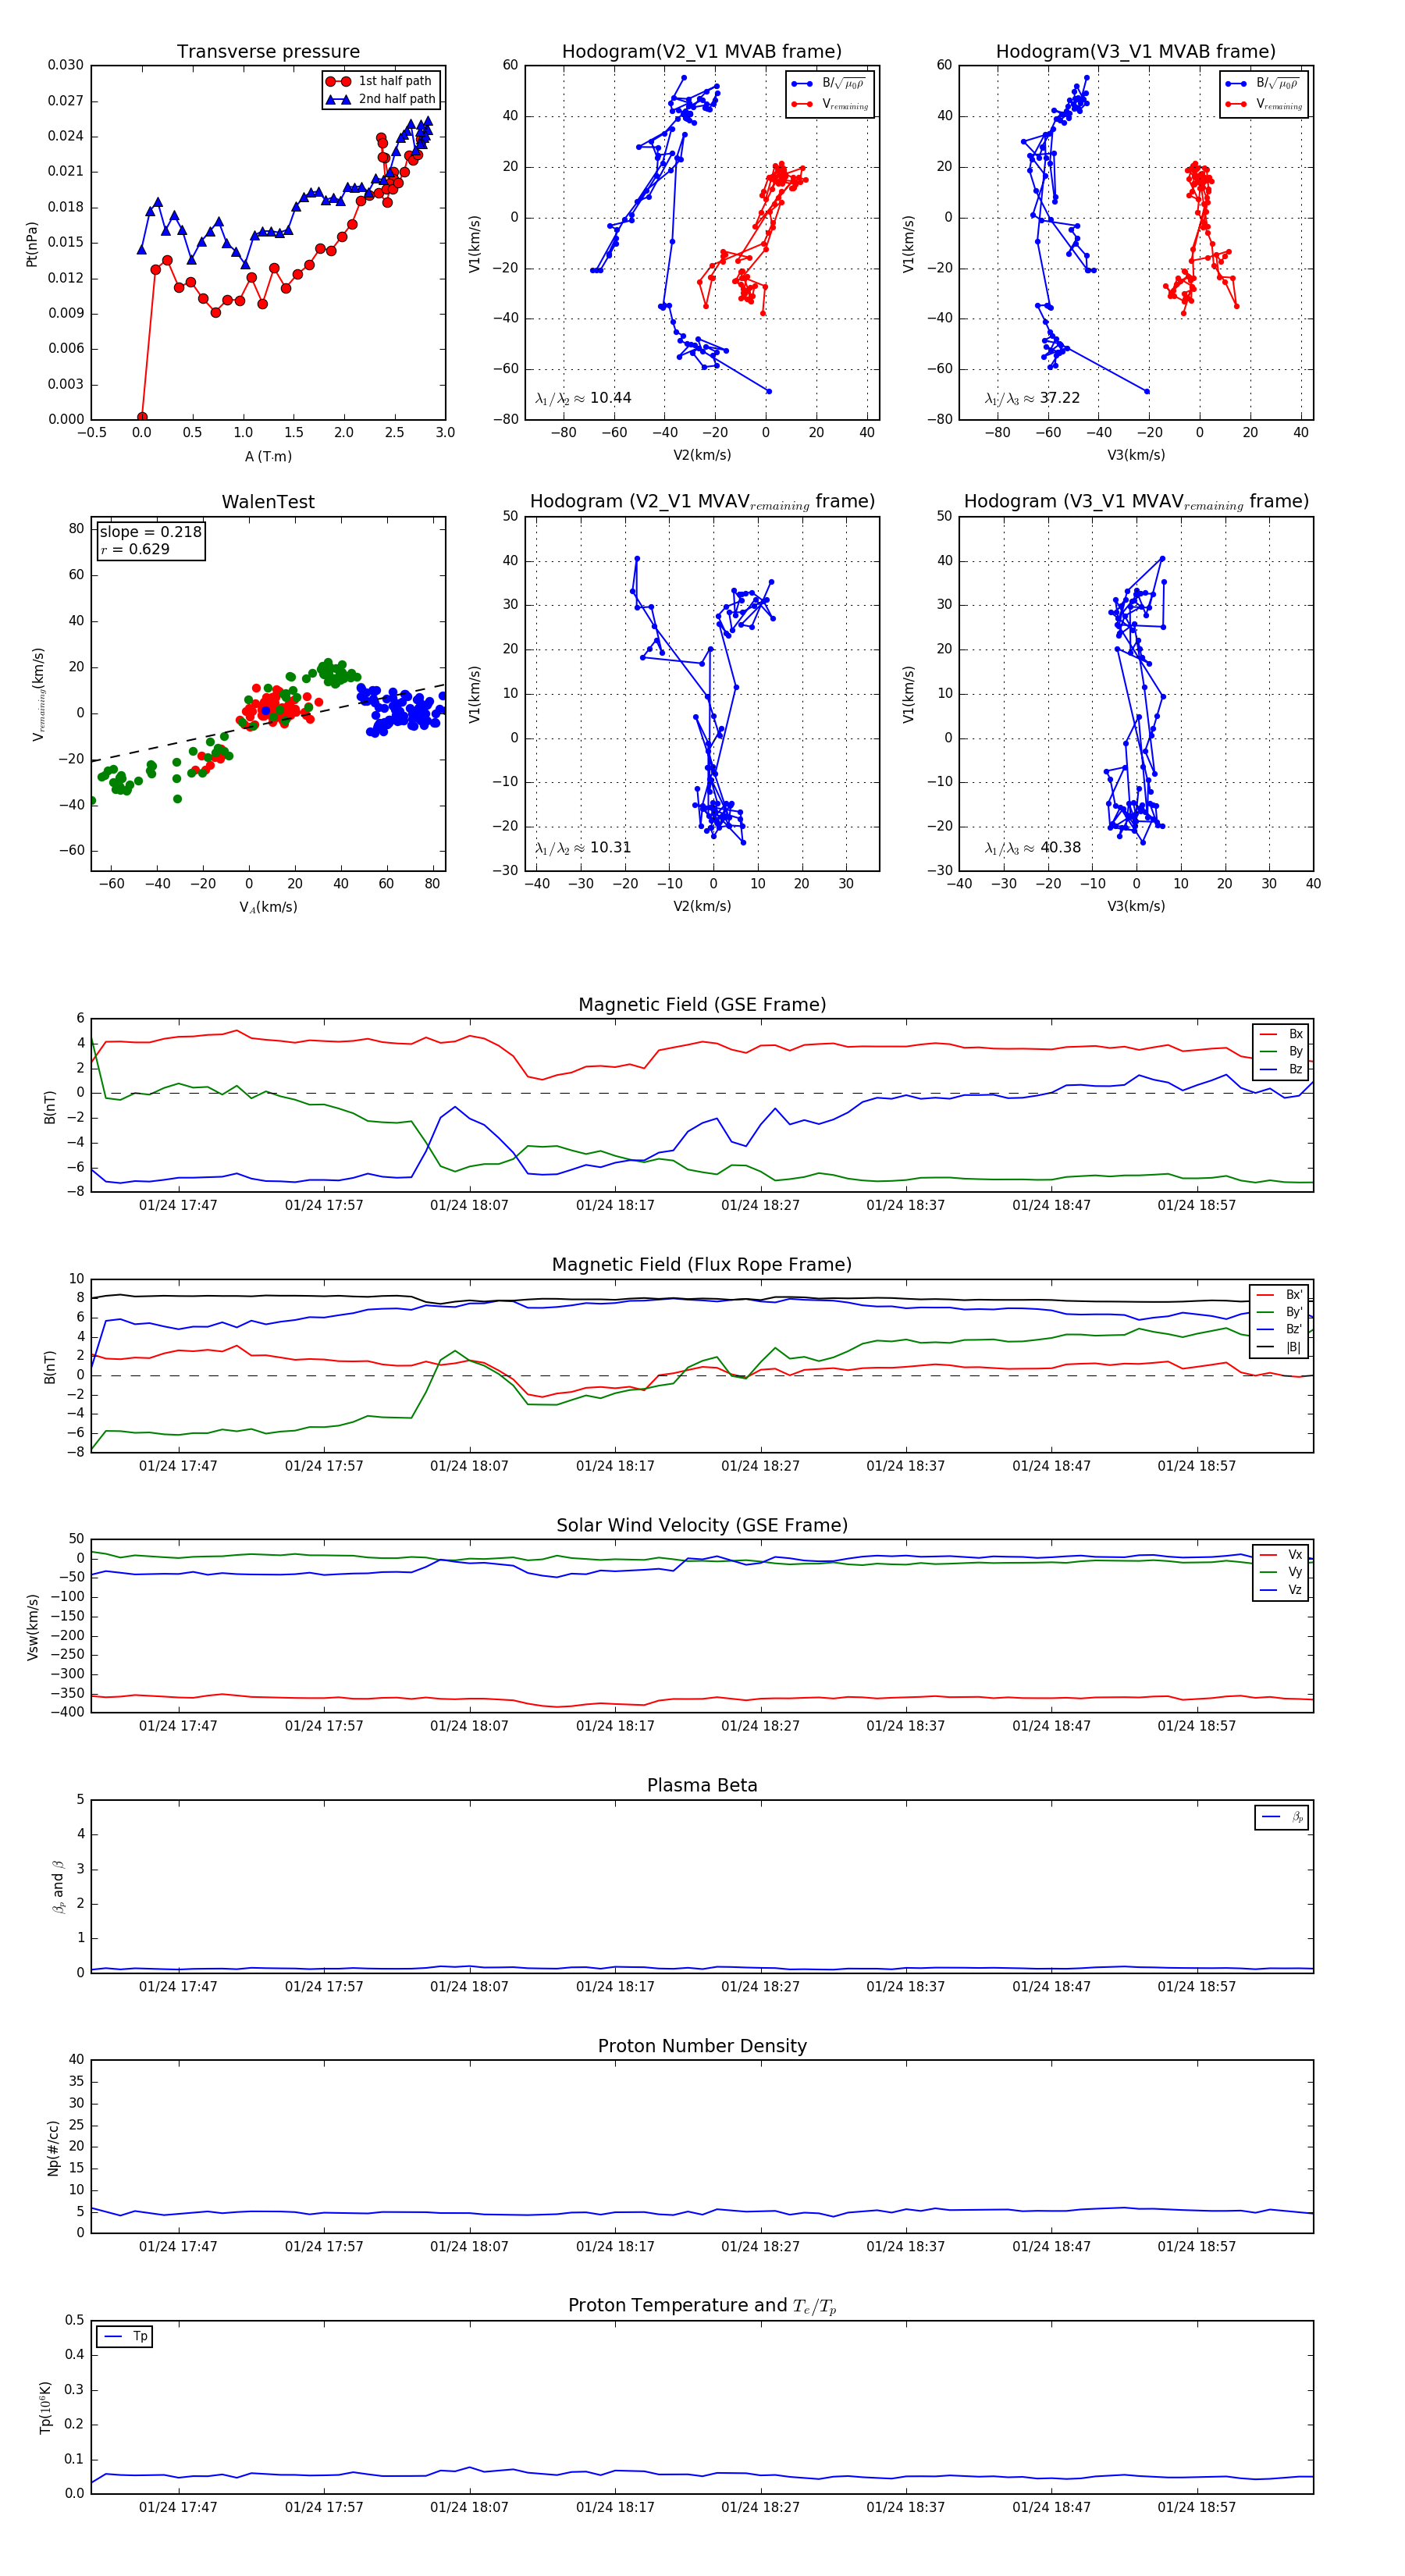Select the 'Vz' legend entry

tap(1281, 1590)
